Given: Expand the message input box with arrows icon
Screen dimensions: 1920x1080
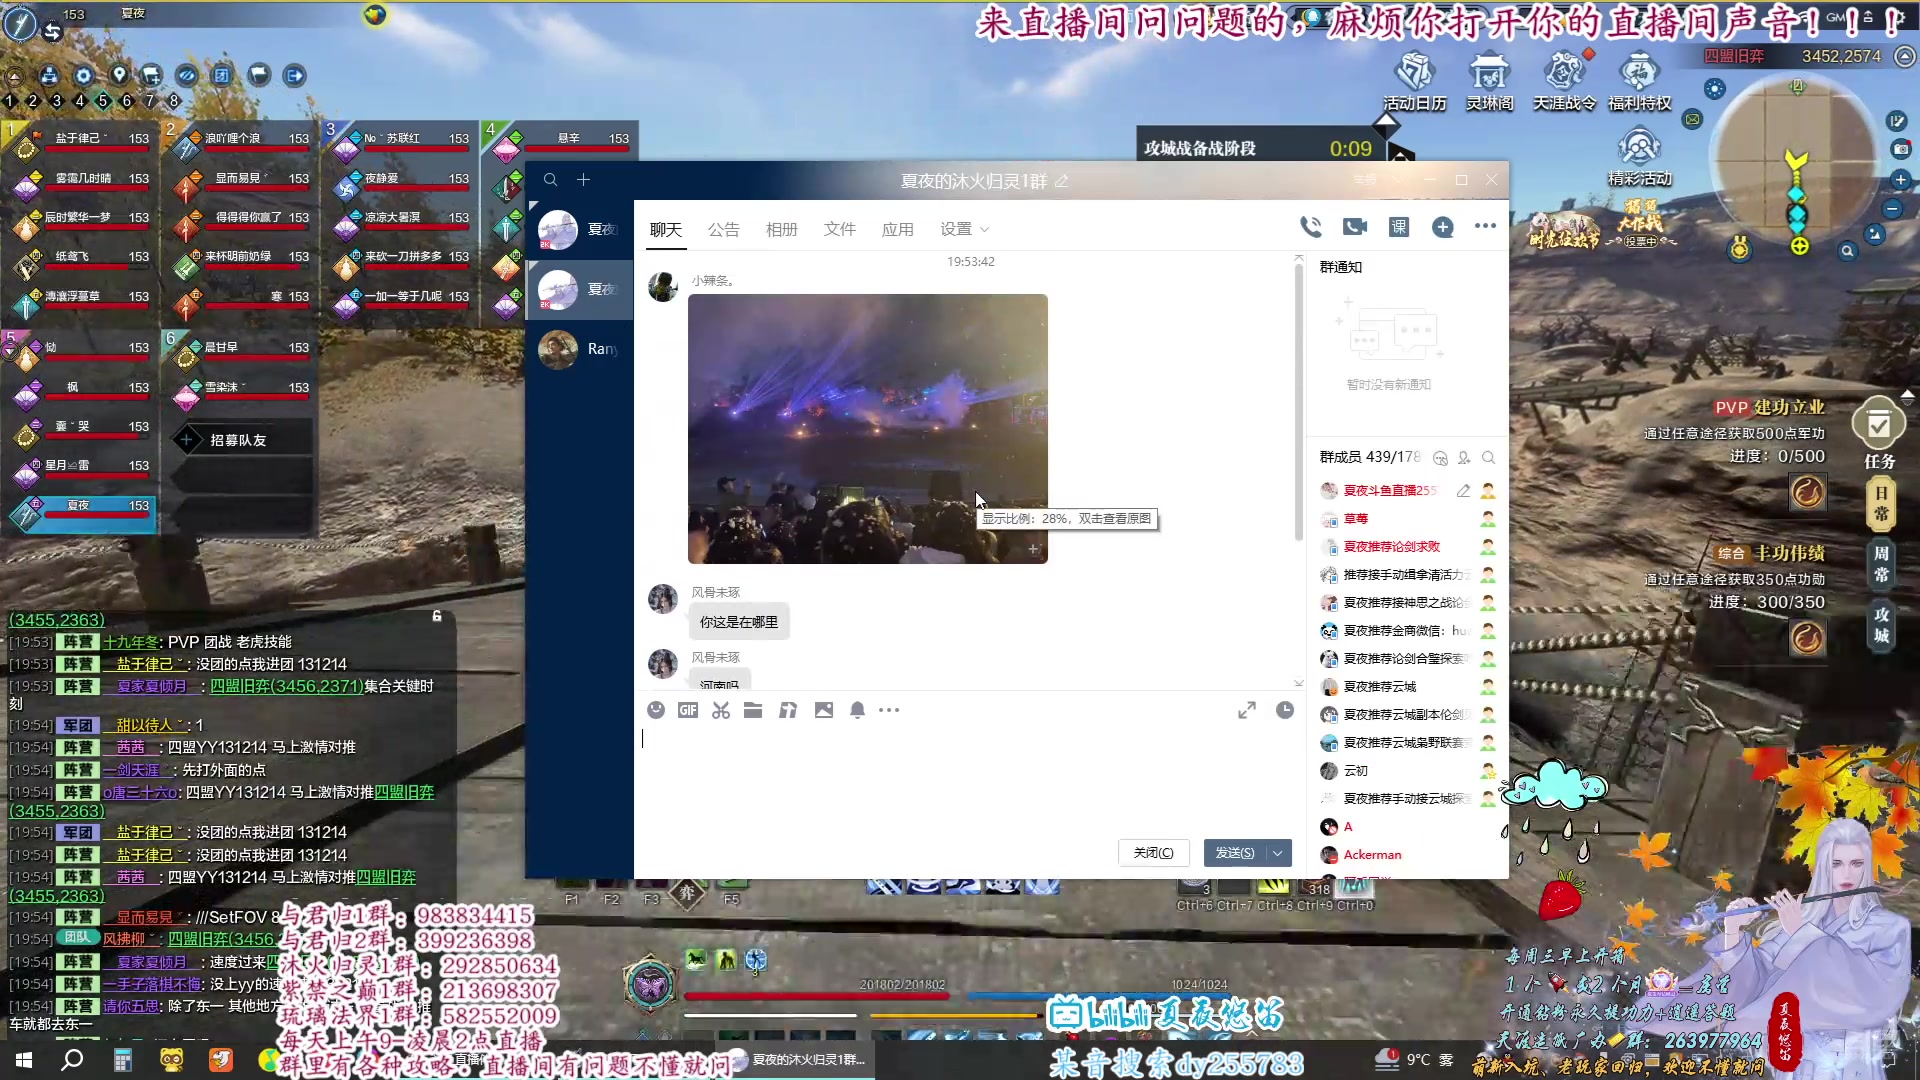Looking at the screenshot, I should click(x=1246, y=710).
